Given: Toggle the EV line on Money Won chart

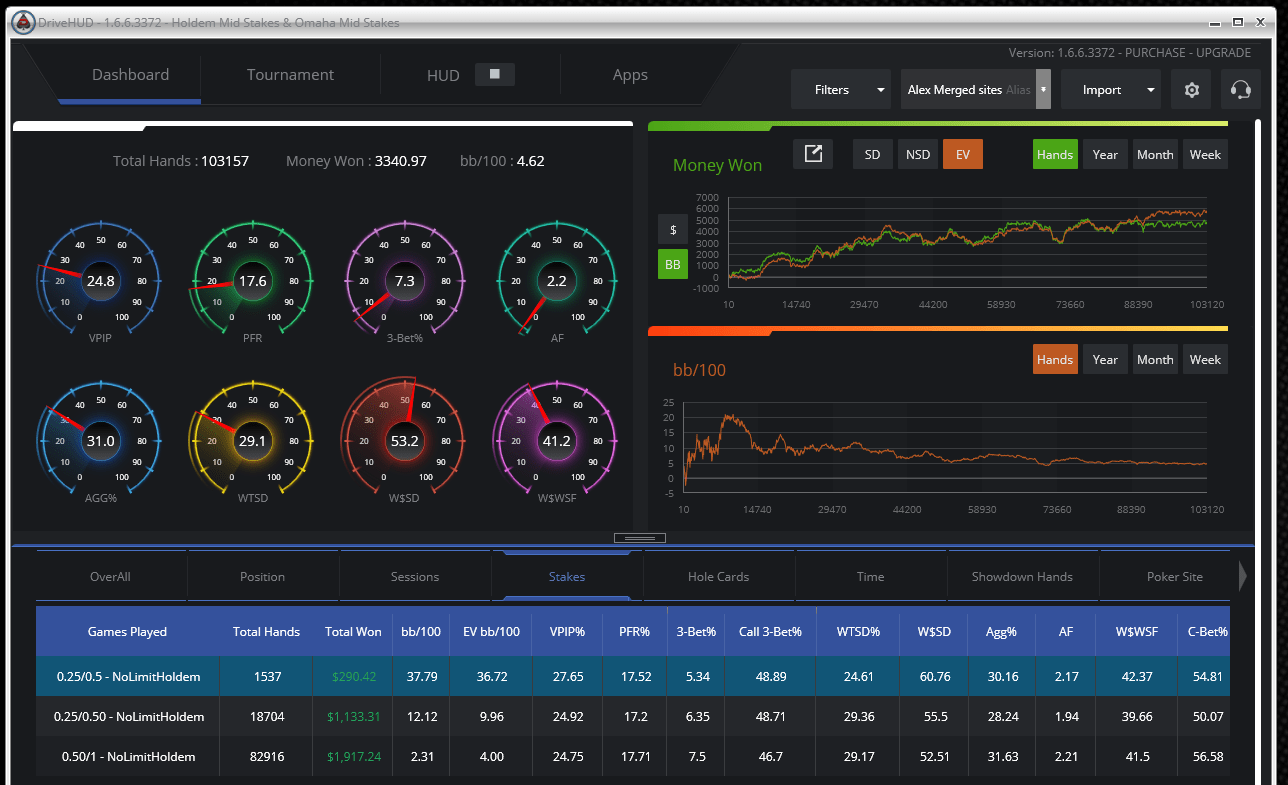Looking at the screenshot, I should click(x=963, y=154).
